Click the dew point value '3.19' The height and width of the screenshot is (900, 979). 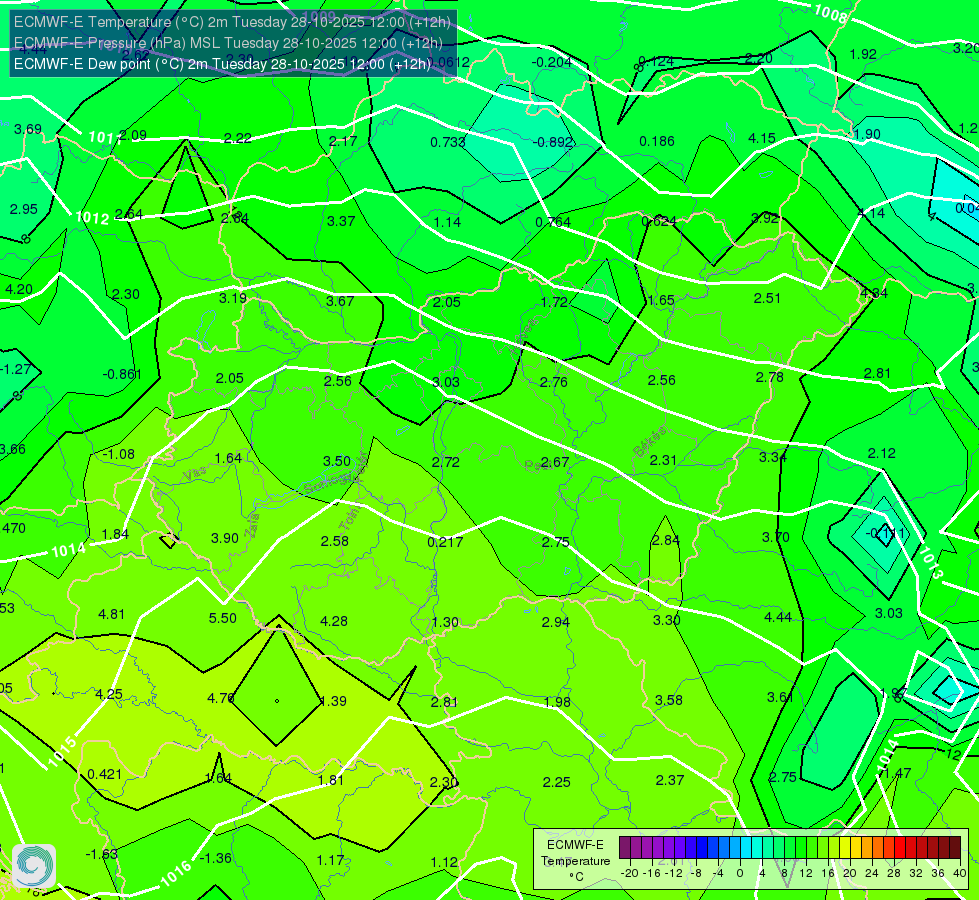pos(233,298)
